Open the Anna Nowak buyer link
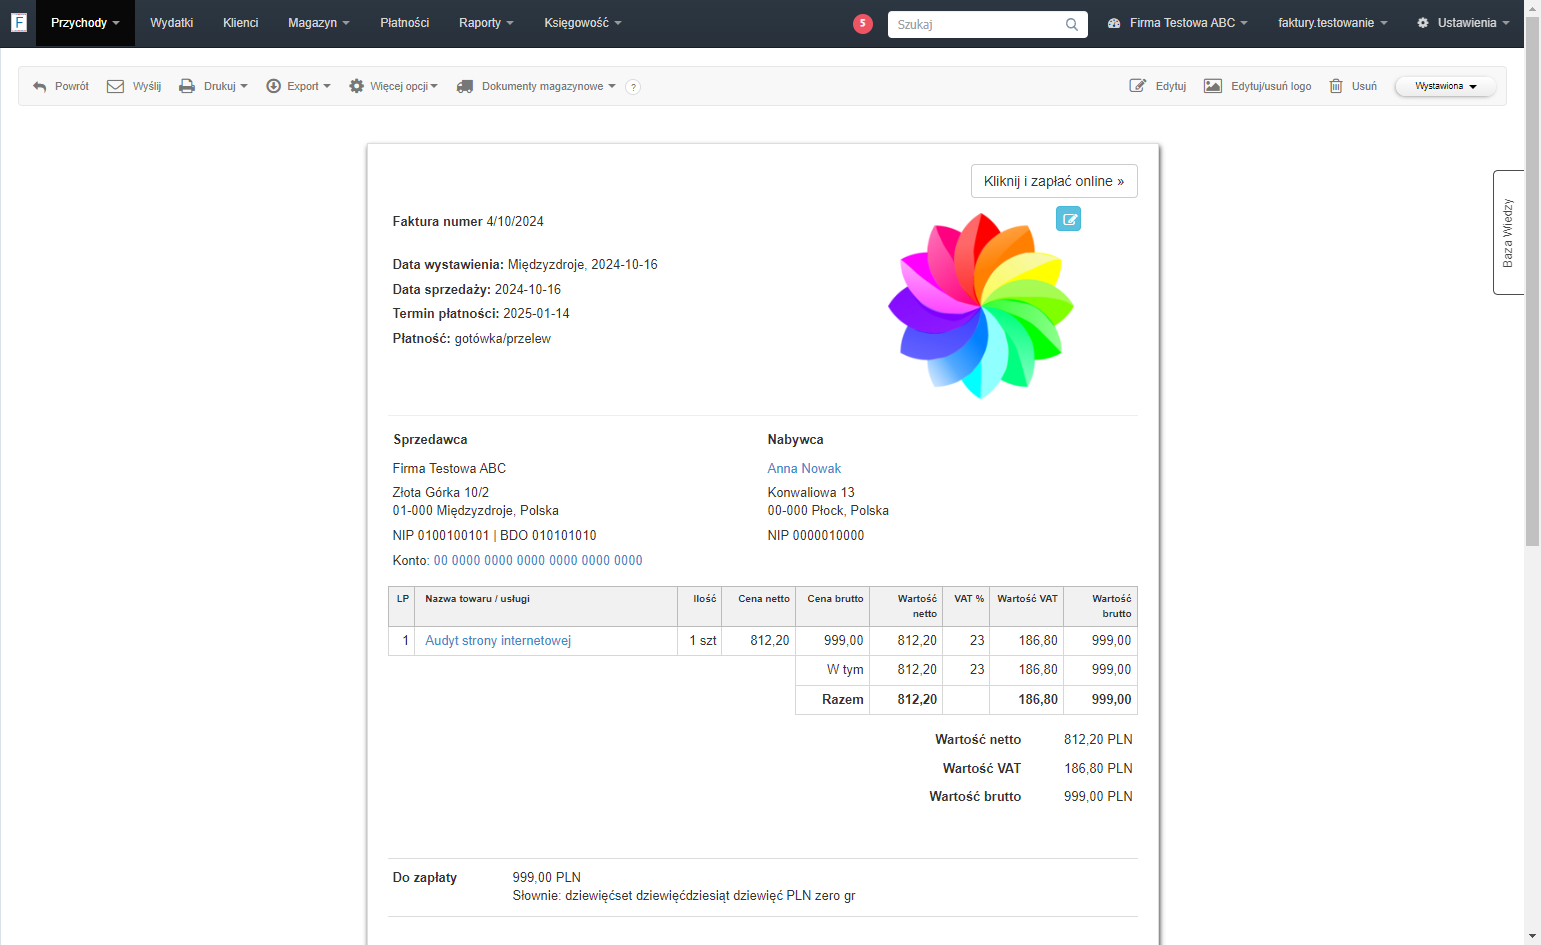 (x=804, y=468)
